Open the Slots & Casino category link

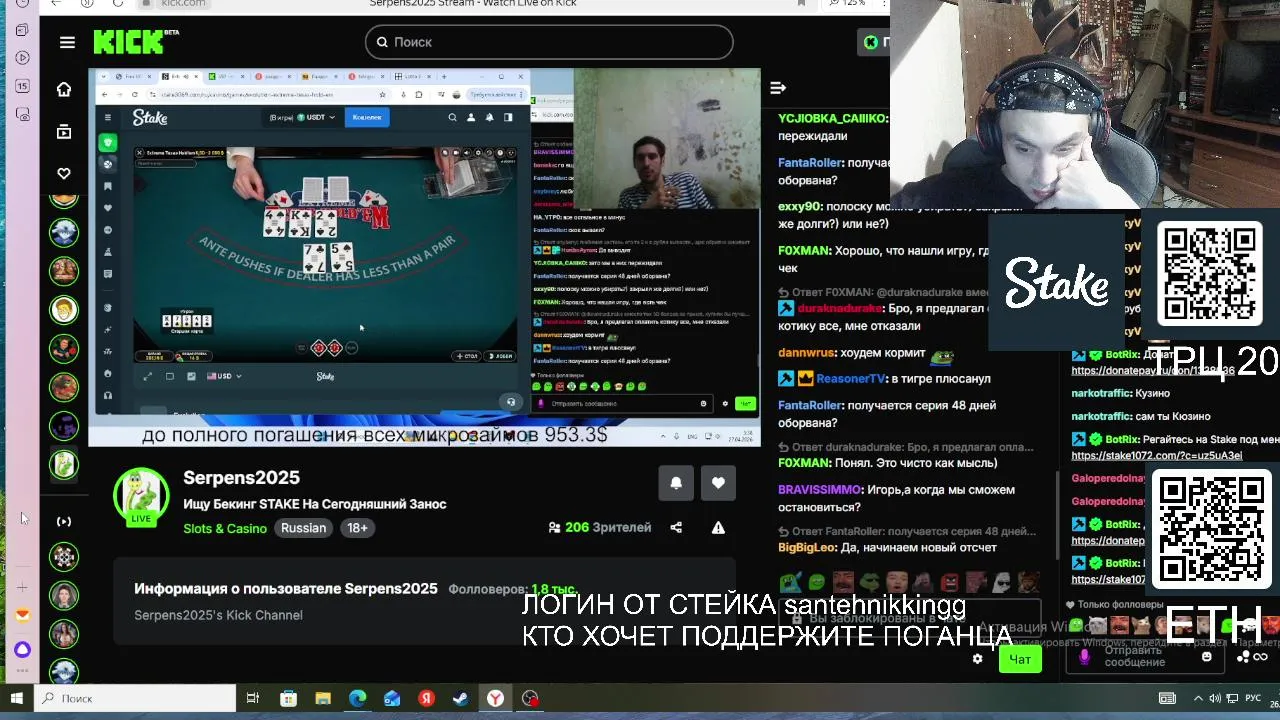tap(225, 528)
